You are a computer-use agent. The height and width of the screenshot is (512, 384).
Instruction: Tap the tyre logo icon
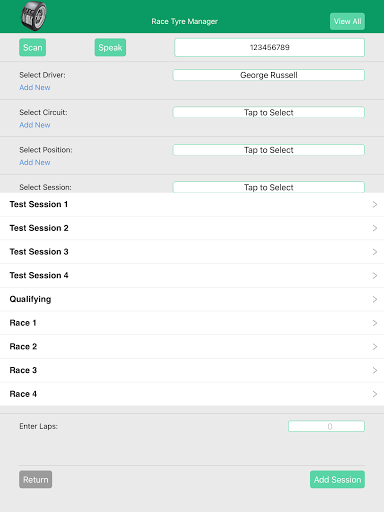click(x=34, y=16)
